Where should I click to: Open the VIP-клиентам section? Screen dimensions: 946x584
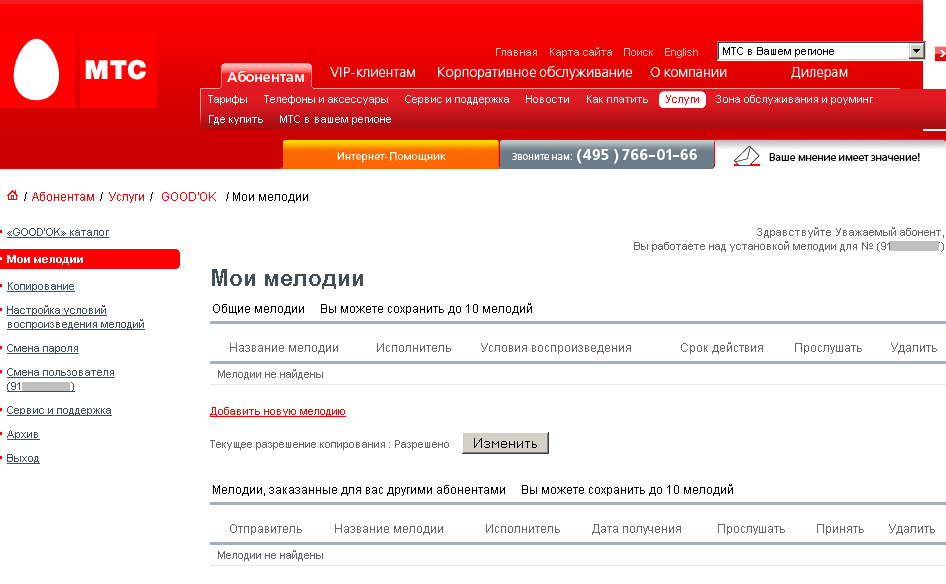(x=373, y=72)
